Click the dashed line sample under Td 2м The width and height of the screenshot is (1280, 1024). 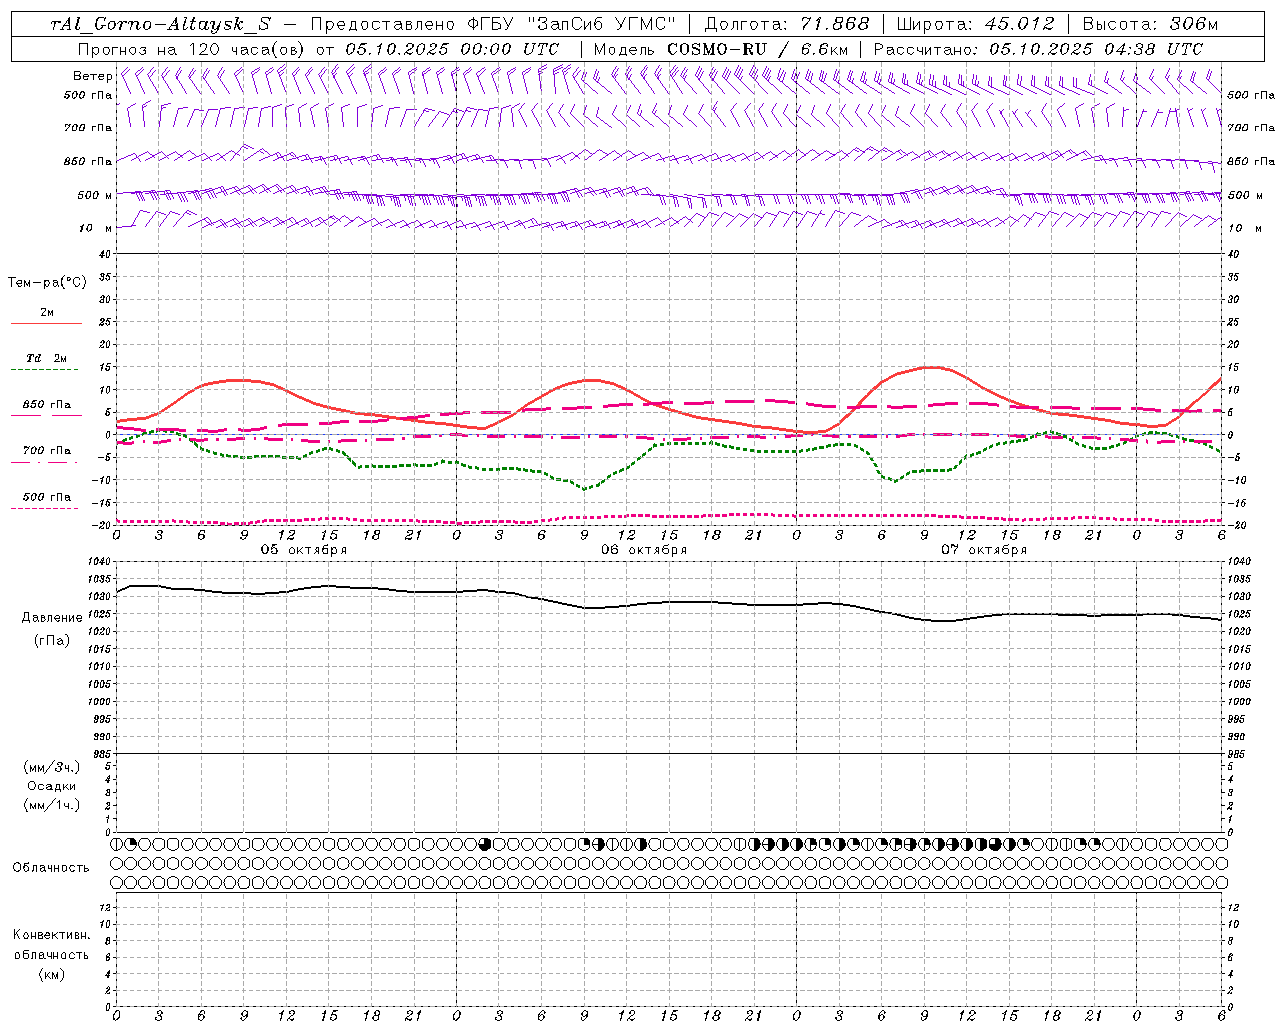[x=45, y=370]
